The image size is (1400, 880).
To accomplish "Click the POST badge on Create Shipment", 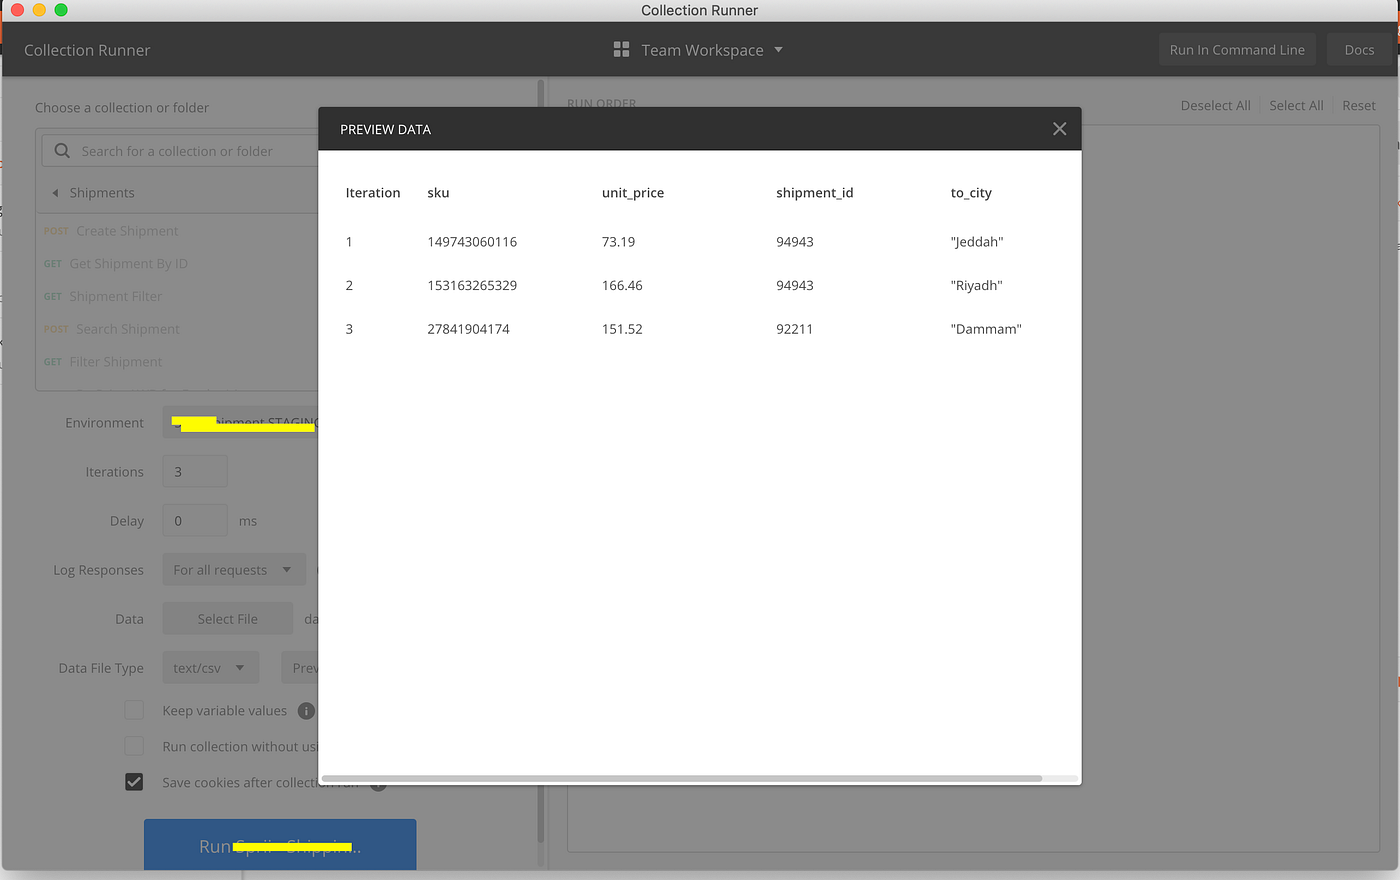I will click(55, 230).
